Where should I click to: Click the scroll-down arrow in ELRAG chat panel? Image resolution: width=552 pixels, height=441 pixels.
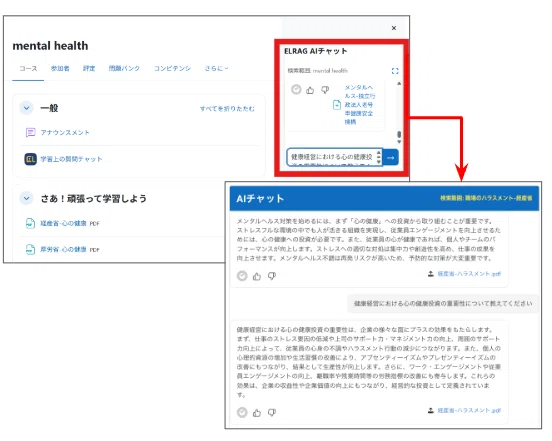point(399,141)
